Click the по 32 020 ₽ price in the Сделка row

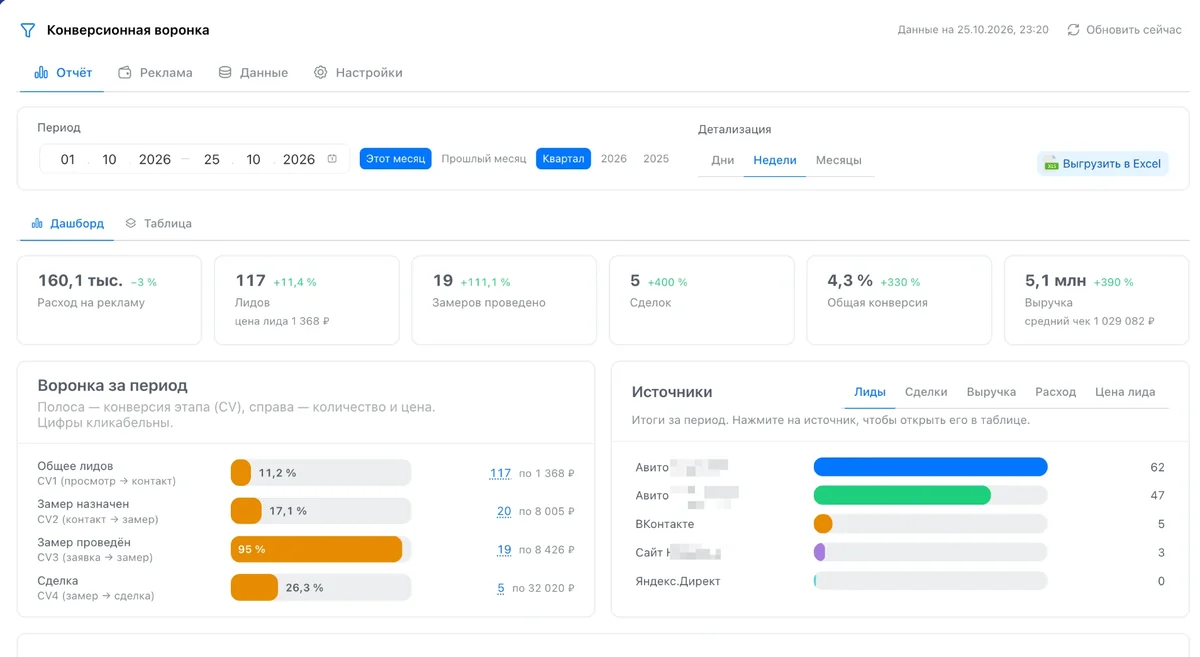[543, 588]
